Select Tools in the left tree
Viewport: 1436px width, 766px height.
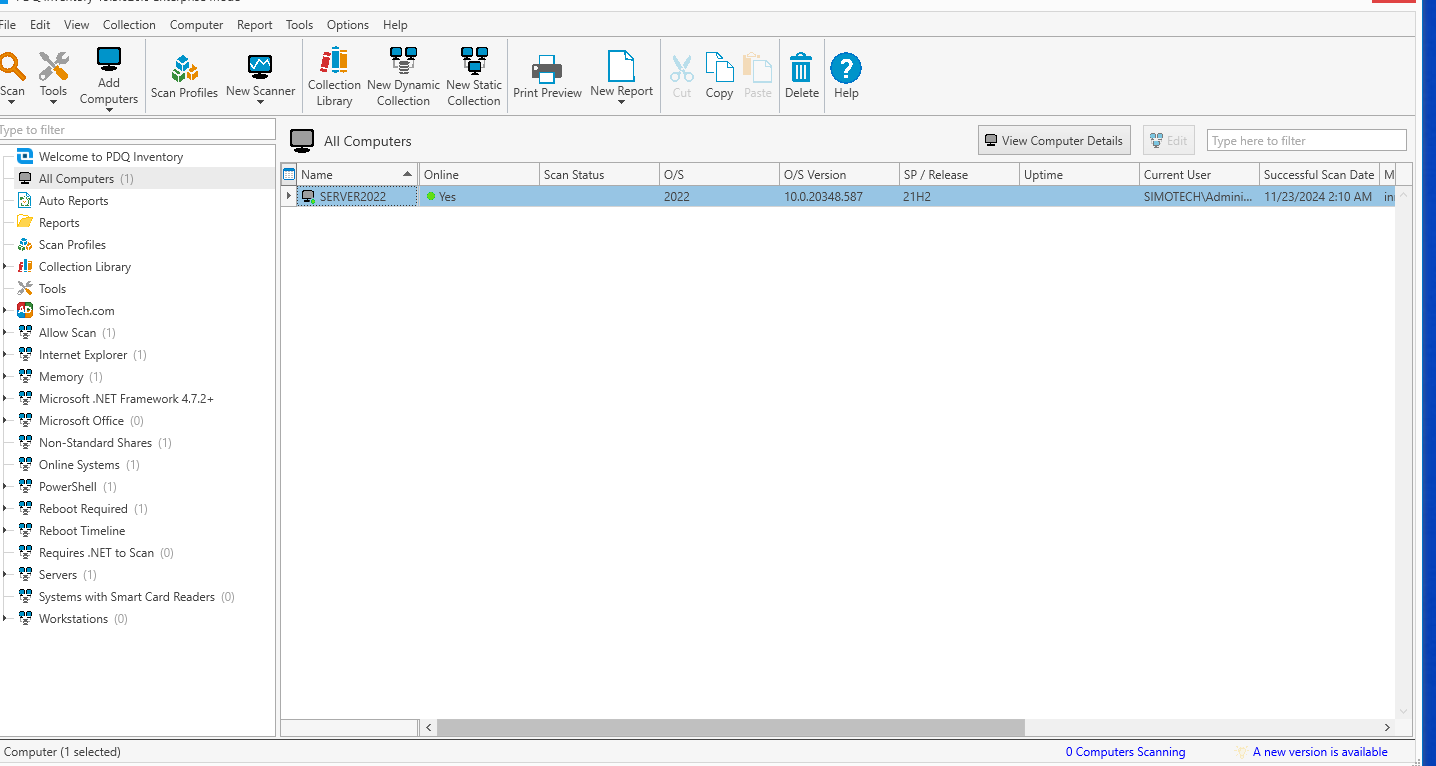pyautogui.click(x=52, y=289)
